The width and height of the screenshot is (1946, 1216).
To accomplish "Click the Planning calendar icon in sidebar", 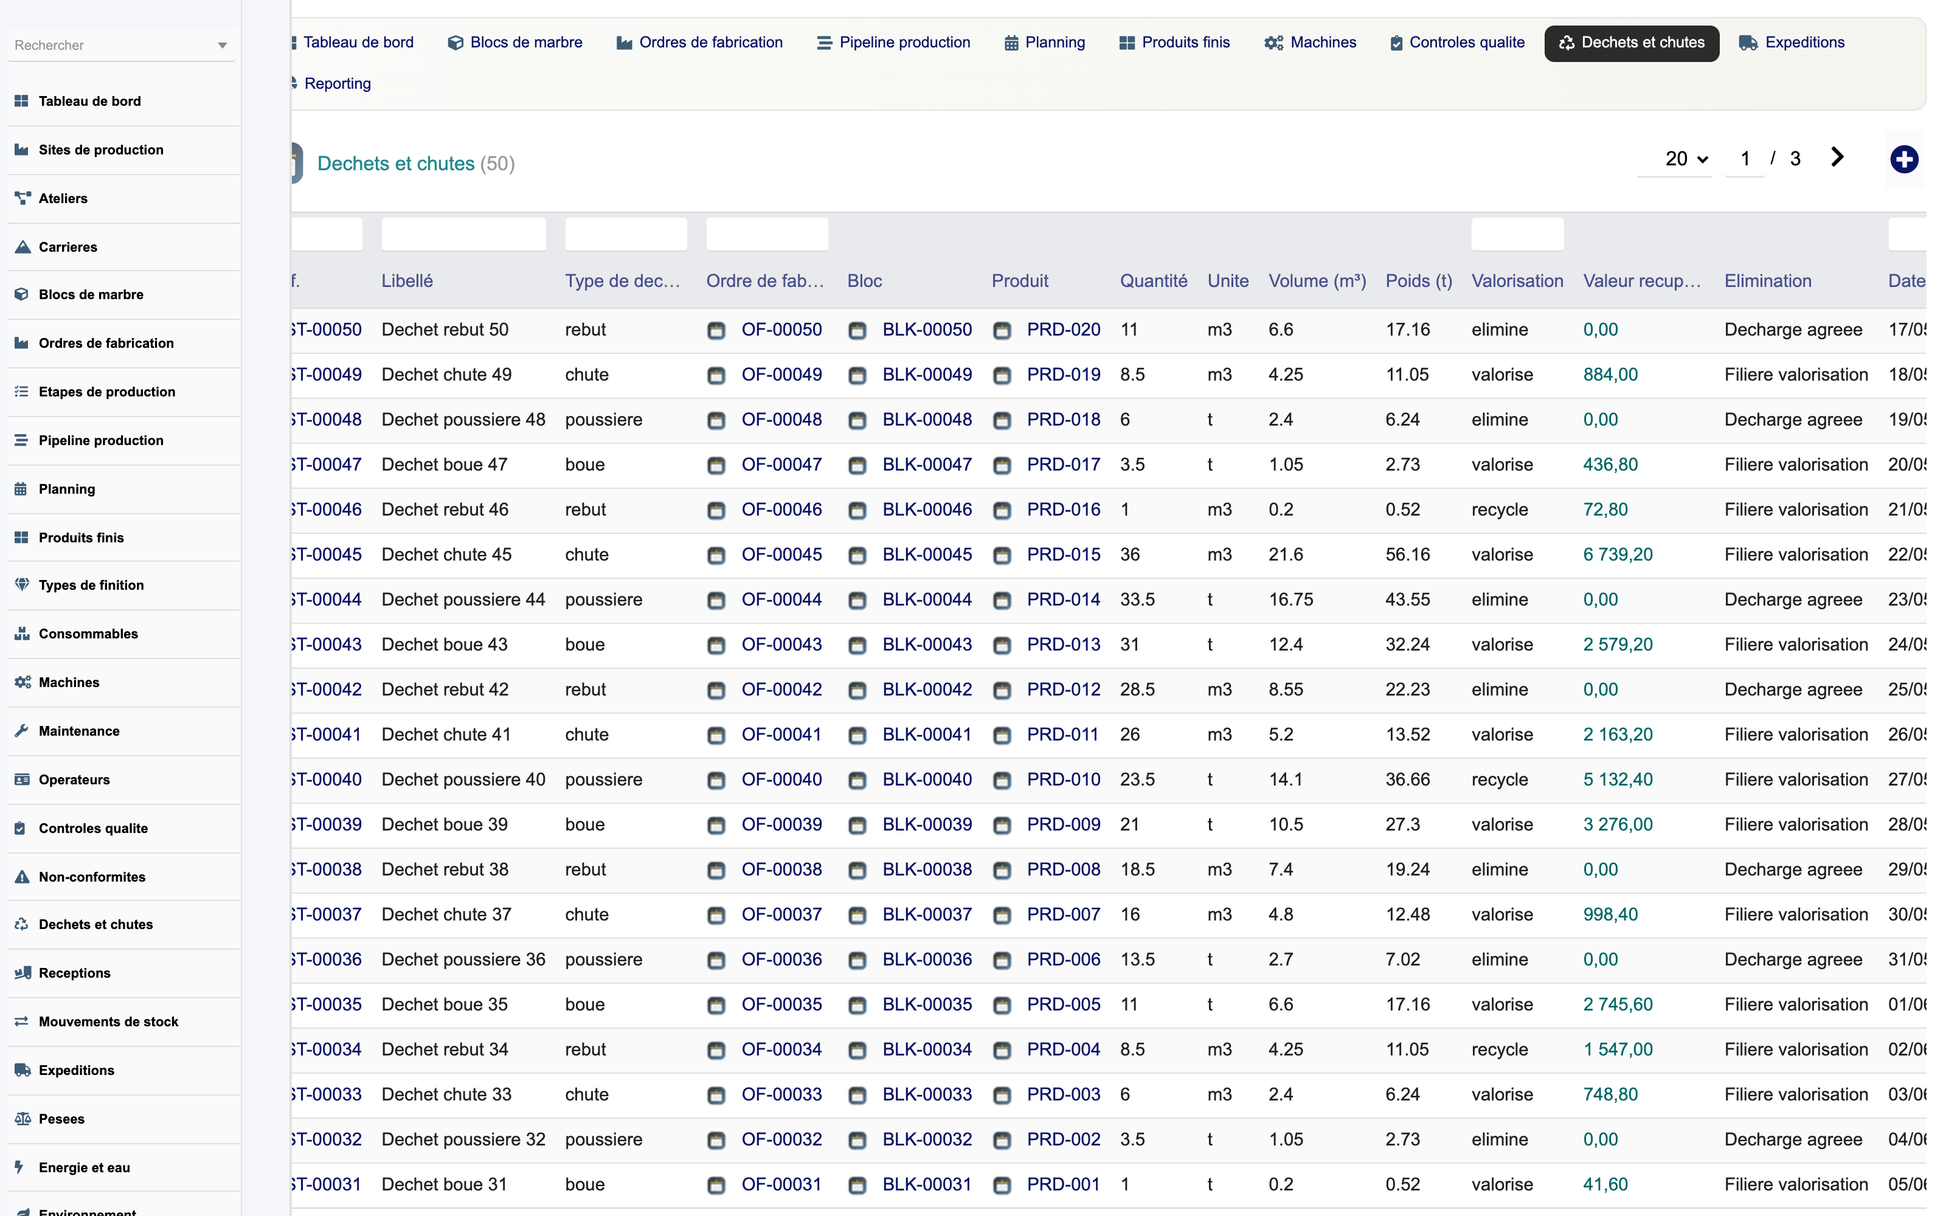I will tap(21, 489).
